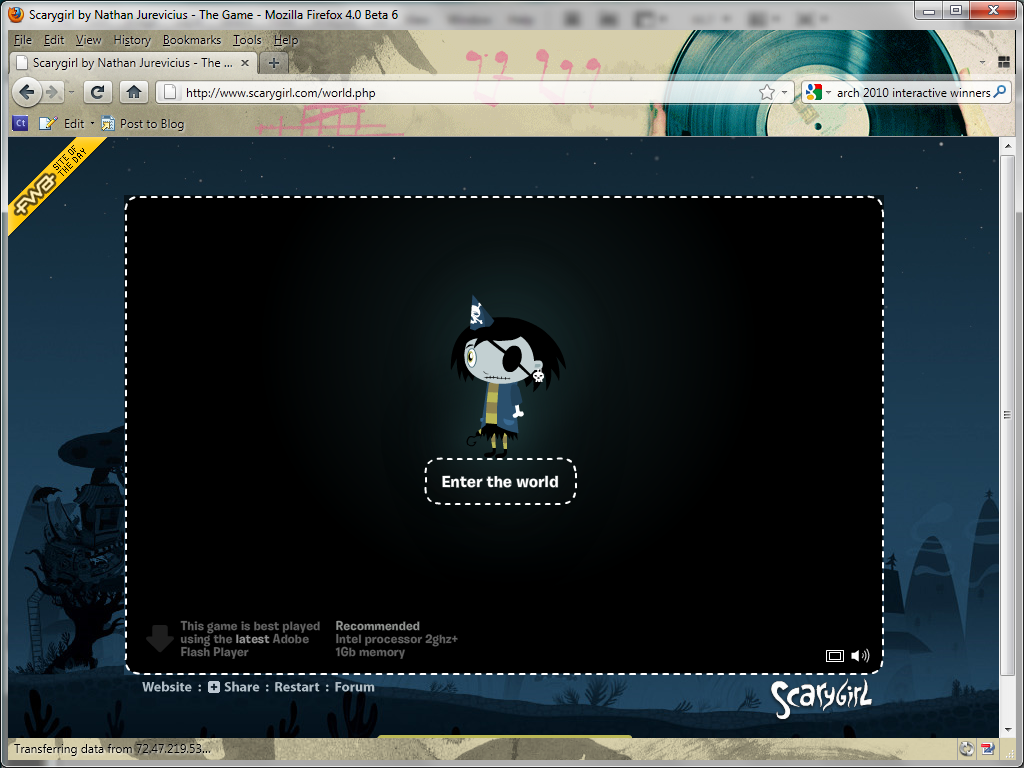Click the Flash Player download arrow
The height and width of the screenshot is (768, 1024).
pos(160,639)
